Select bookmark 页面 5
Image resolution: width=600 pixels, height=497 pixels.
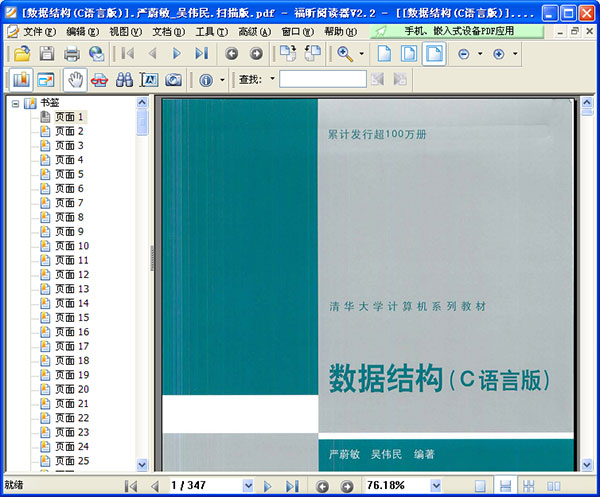coord(69,174)
